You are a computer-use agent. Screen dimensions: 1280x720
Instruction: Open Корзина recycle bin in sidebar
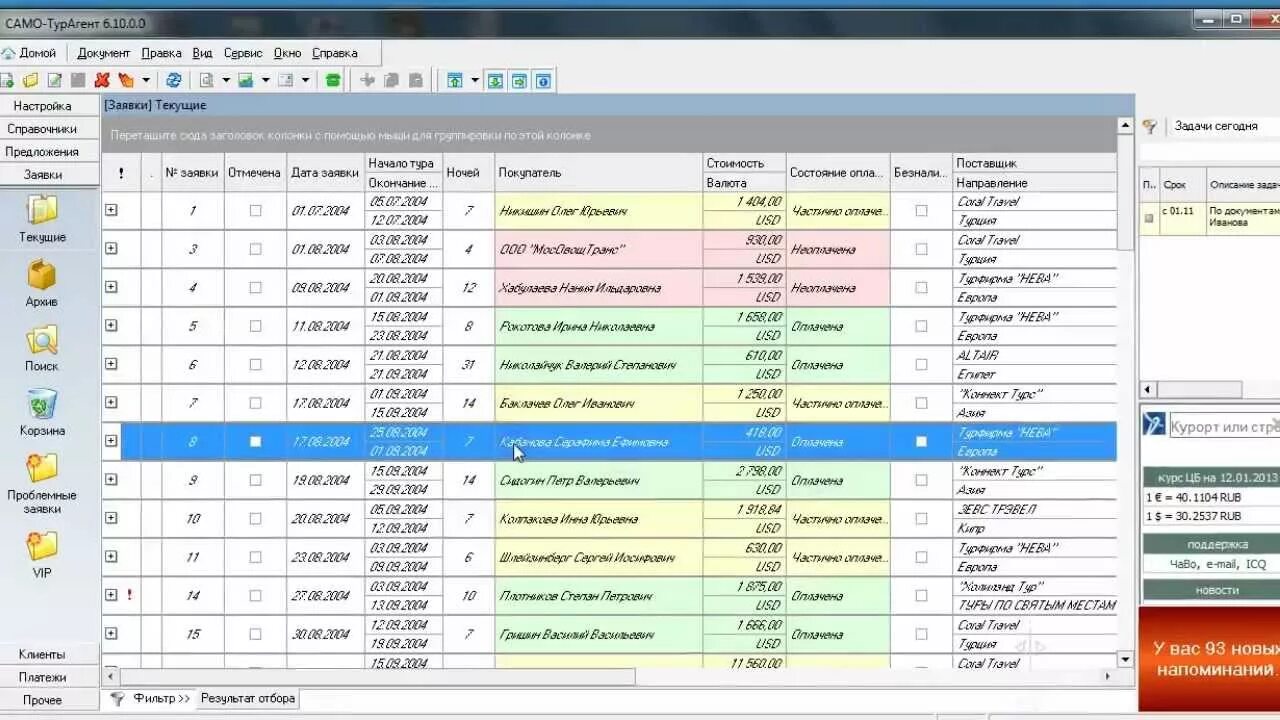pos(42,412)
